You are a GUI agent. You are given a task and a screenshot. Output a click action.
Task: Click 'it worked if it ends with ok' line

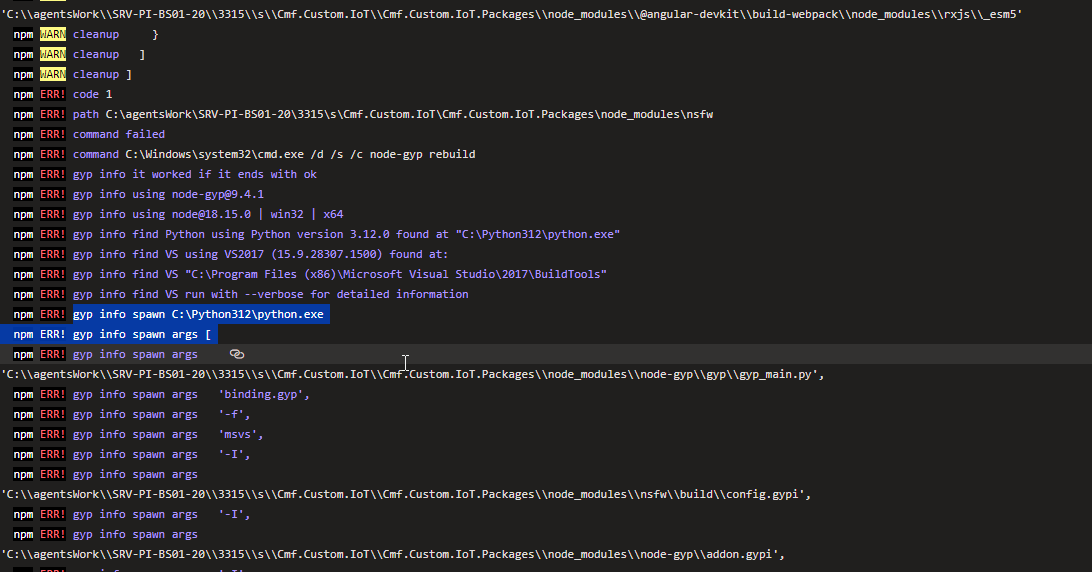[x=165, y=174]
